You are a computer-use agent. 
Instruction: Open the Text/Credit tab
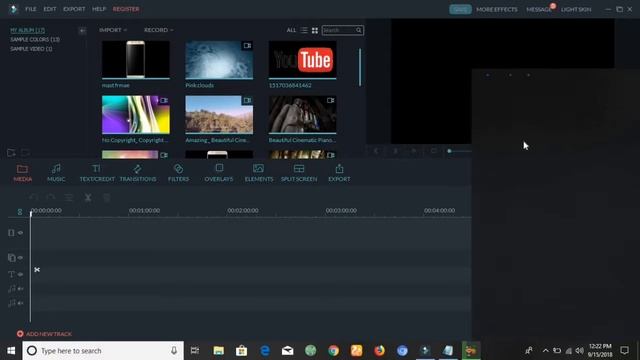tap(97, 173)
